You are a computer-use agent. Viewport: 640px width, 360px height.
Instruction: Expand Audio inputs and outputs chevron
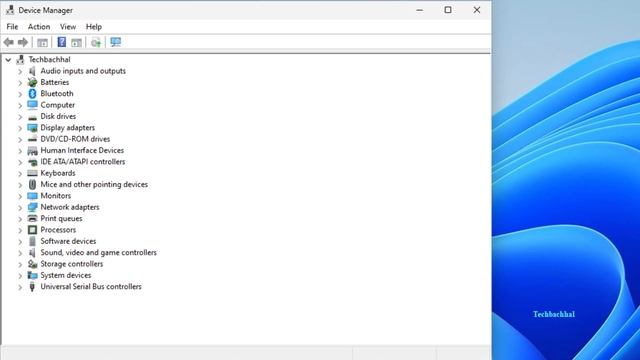20,71
